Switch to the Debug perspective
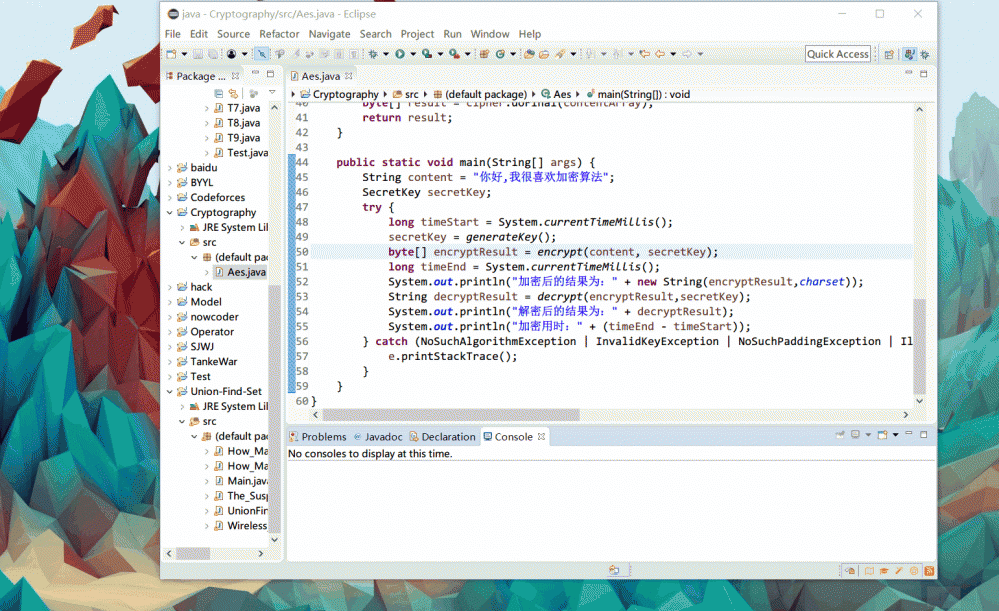 tap(924, 54)
